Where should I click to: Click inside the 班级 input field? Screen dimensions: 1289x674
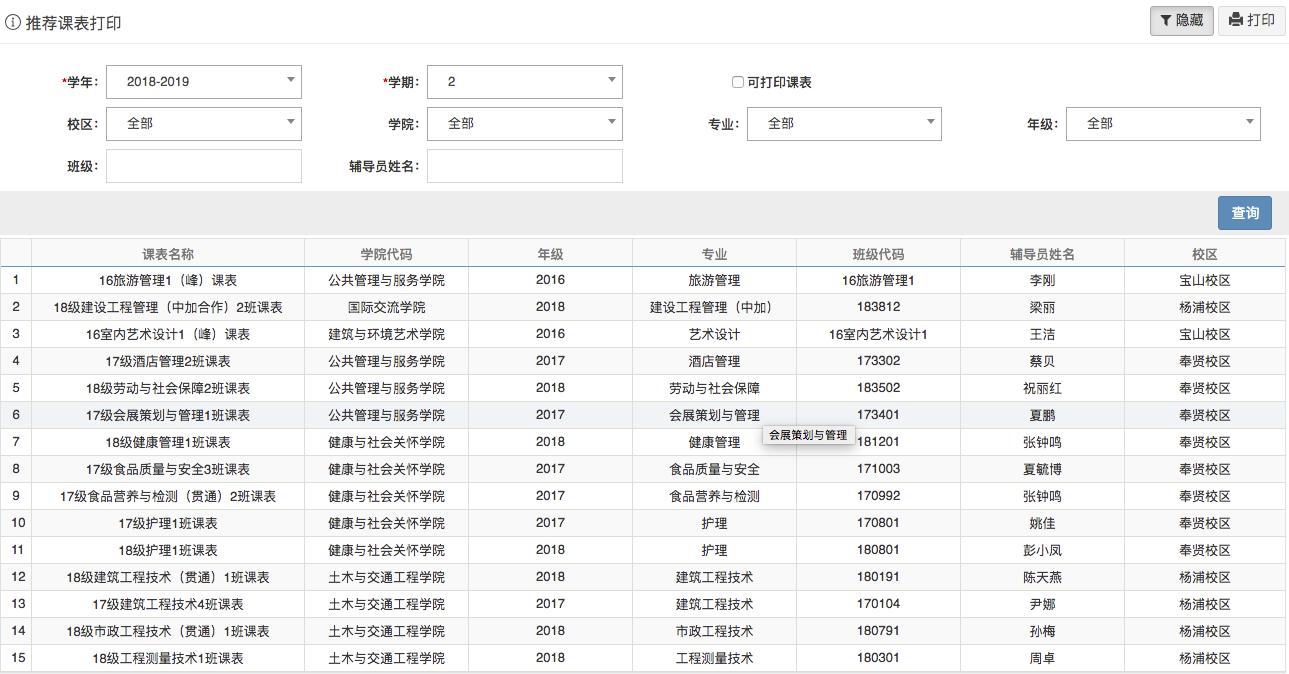pyautogui.click(x=203, y=165)
